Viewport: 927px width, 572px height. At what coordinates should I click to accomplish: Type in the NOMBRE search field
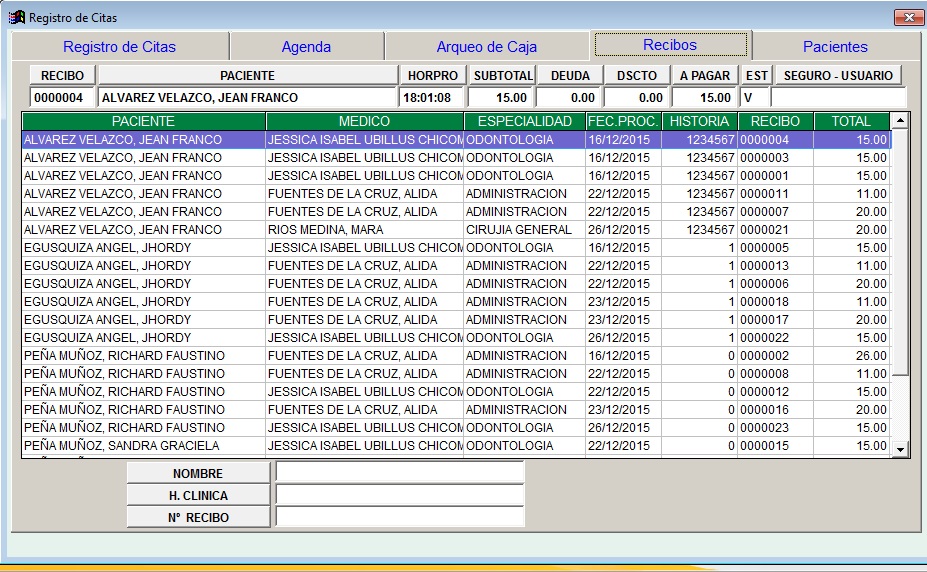pos(400,473)
